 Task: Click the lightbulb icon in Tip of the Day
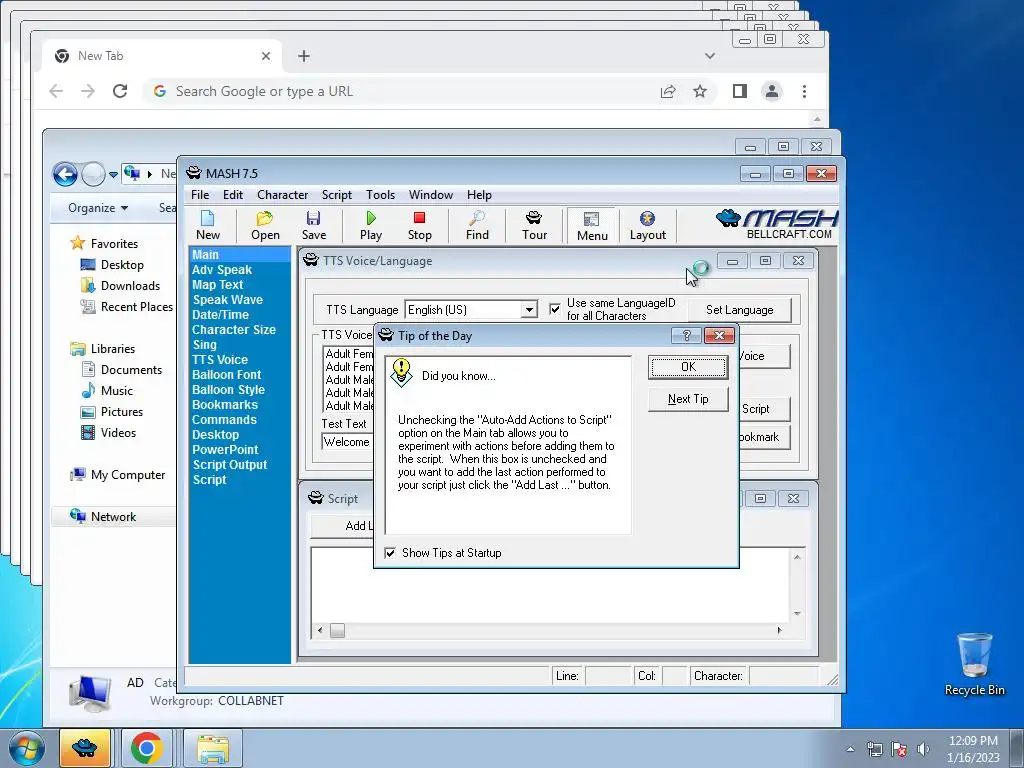click(x=401, y=373)
